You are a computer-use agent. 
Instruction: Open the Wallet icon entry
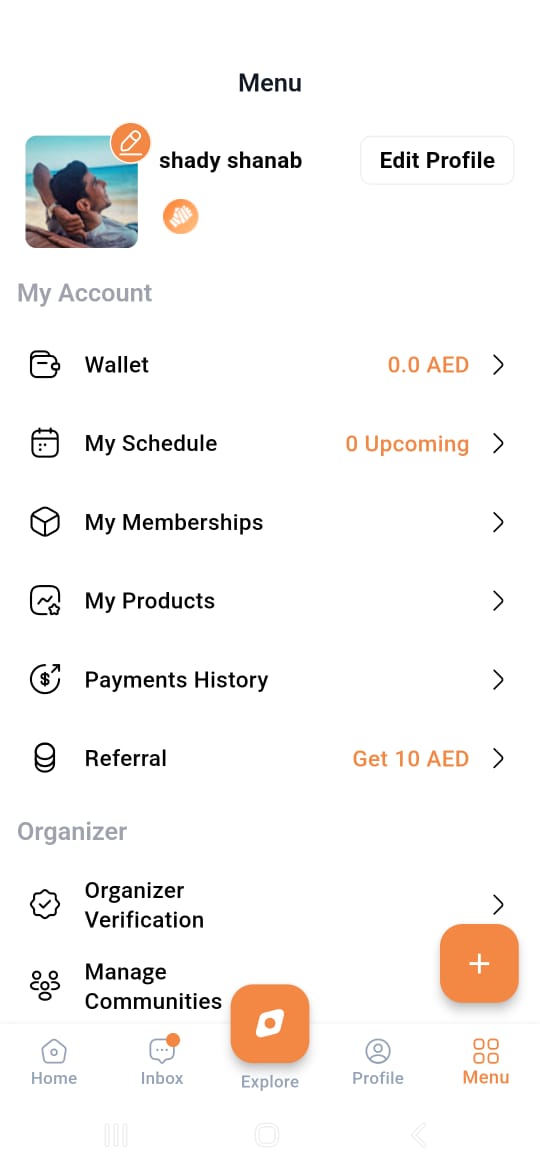[x=45, y=365]
